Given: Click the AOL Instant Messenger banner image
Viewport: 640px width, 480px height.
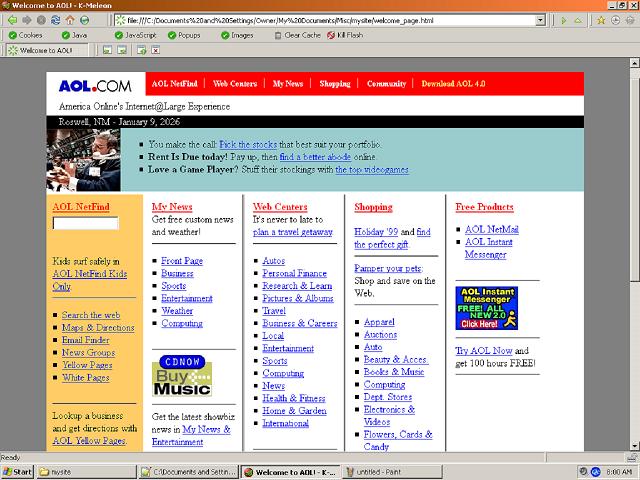Looking at the screenshot, I should click(487, 308).
